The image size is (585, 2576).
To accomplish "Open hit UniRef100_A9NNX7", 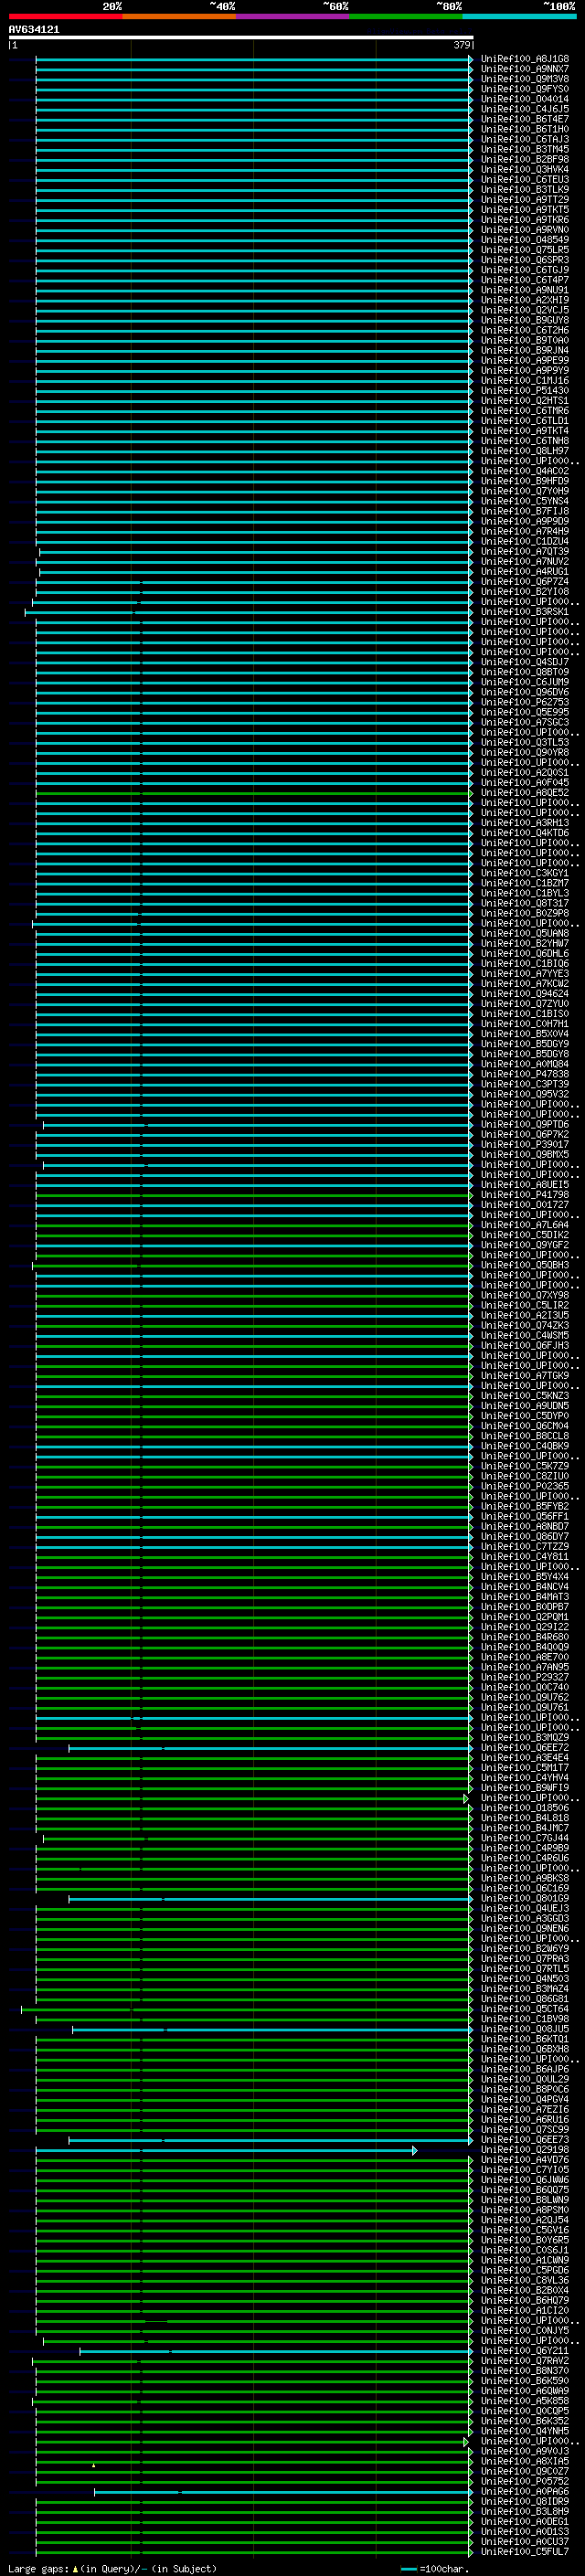I will tap(525, 69).
